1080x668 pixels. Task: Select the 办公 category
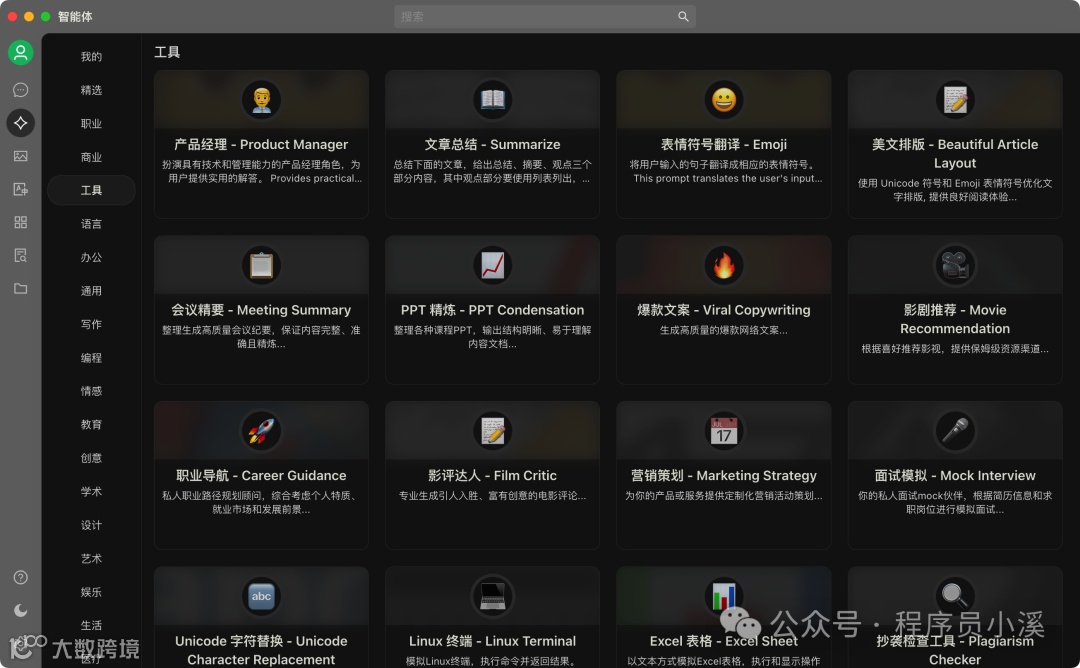[x=91, y=257]
